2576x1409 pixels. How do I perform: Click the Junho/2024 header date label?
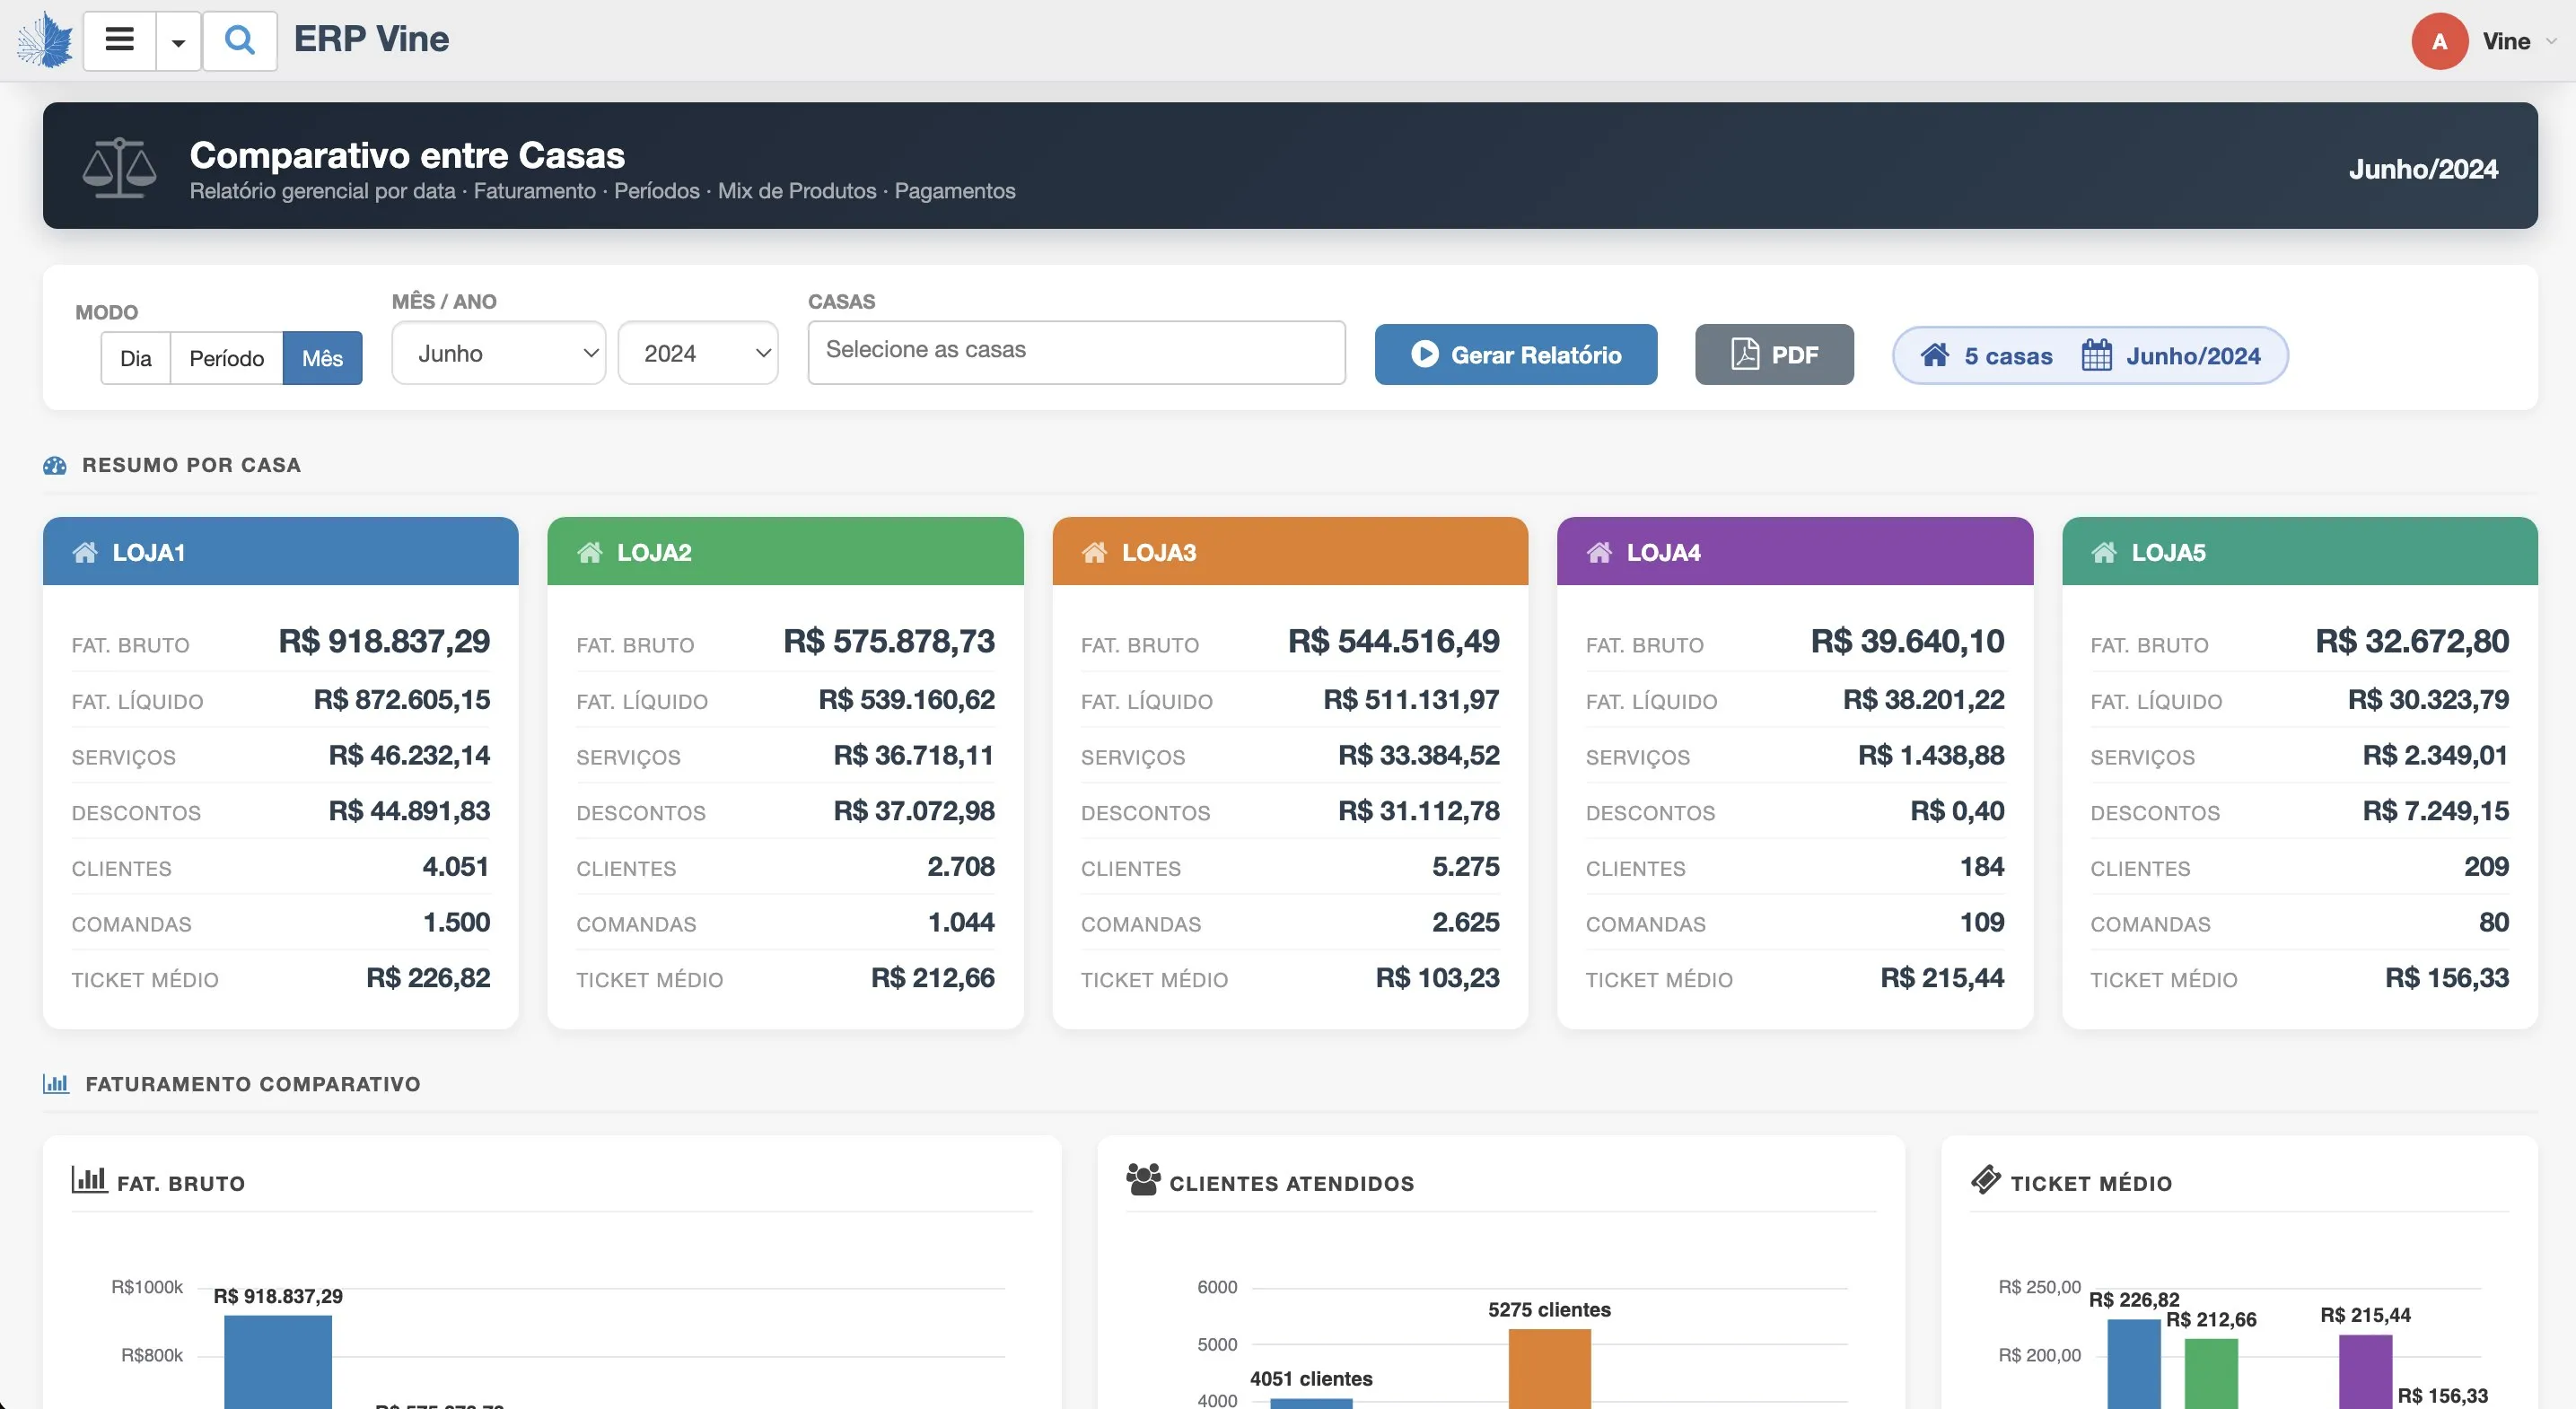click(x=2423, y=169)
